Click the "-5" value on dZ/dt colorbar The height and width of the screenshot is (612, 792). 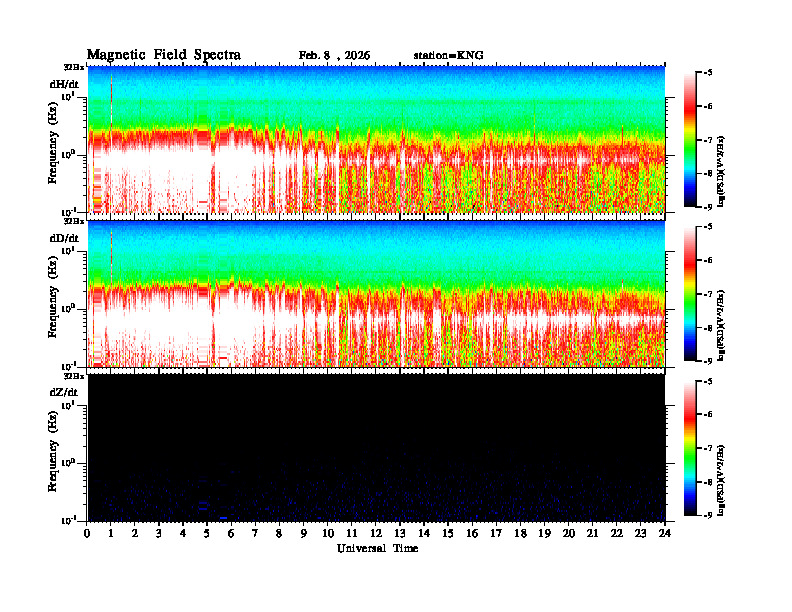click(x=708, y=381)
